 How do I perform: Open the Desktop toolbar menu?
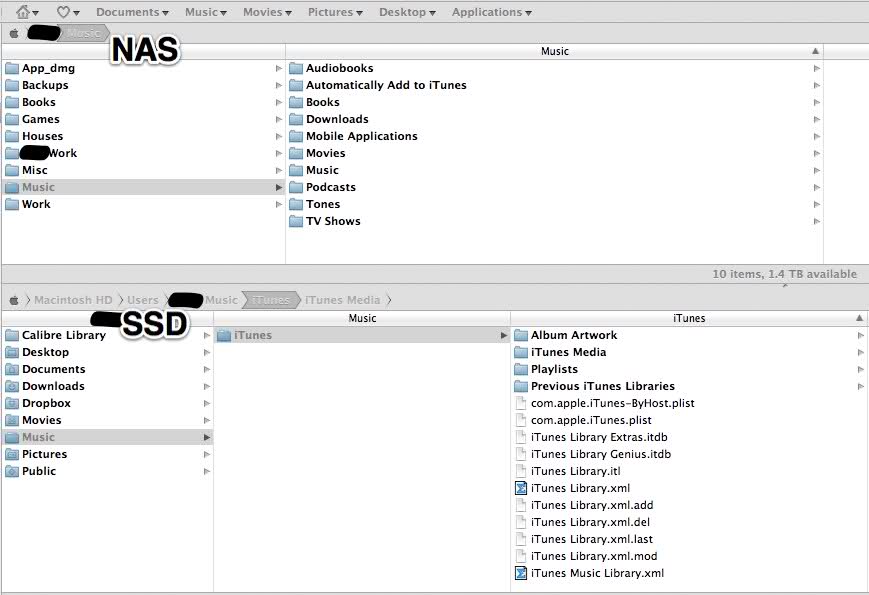pyautogui.click(x=407, y=12)
